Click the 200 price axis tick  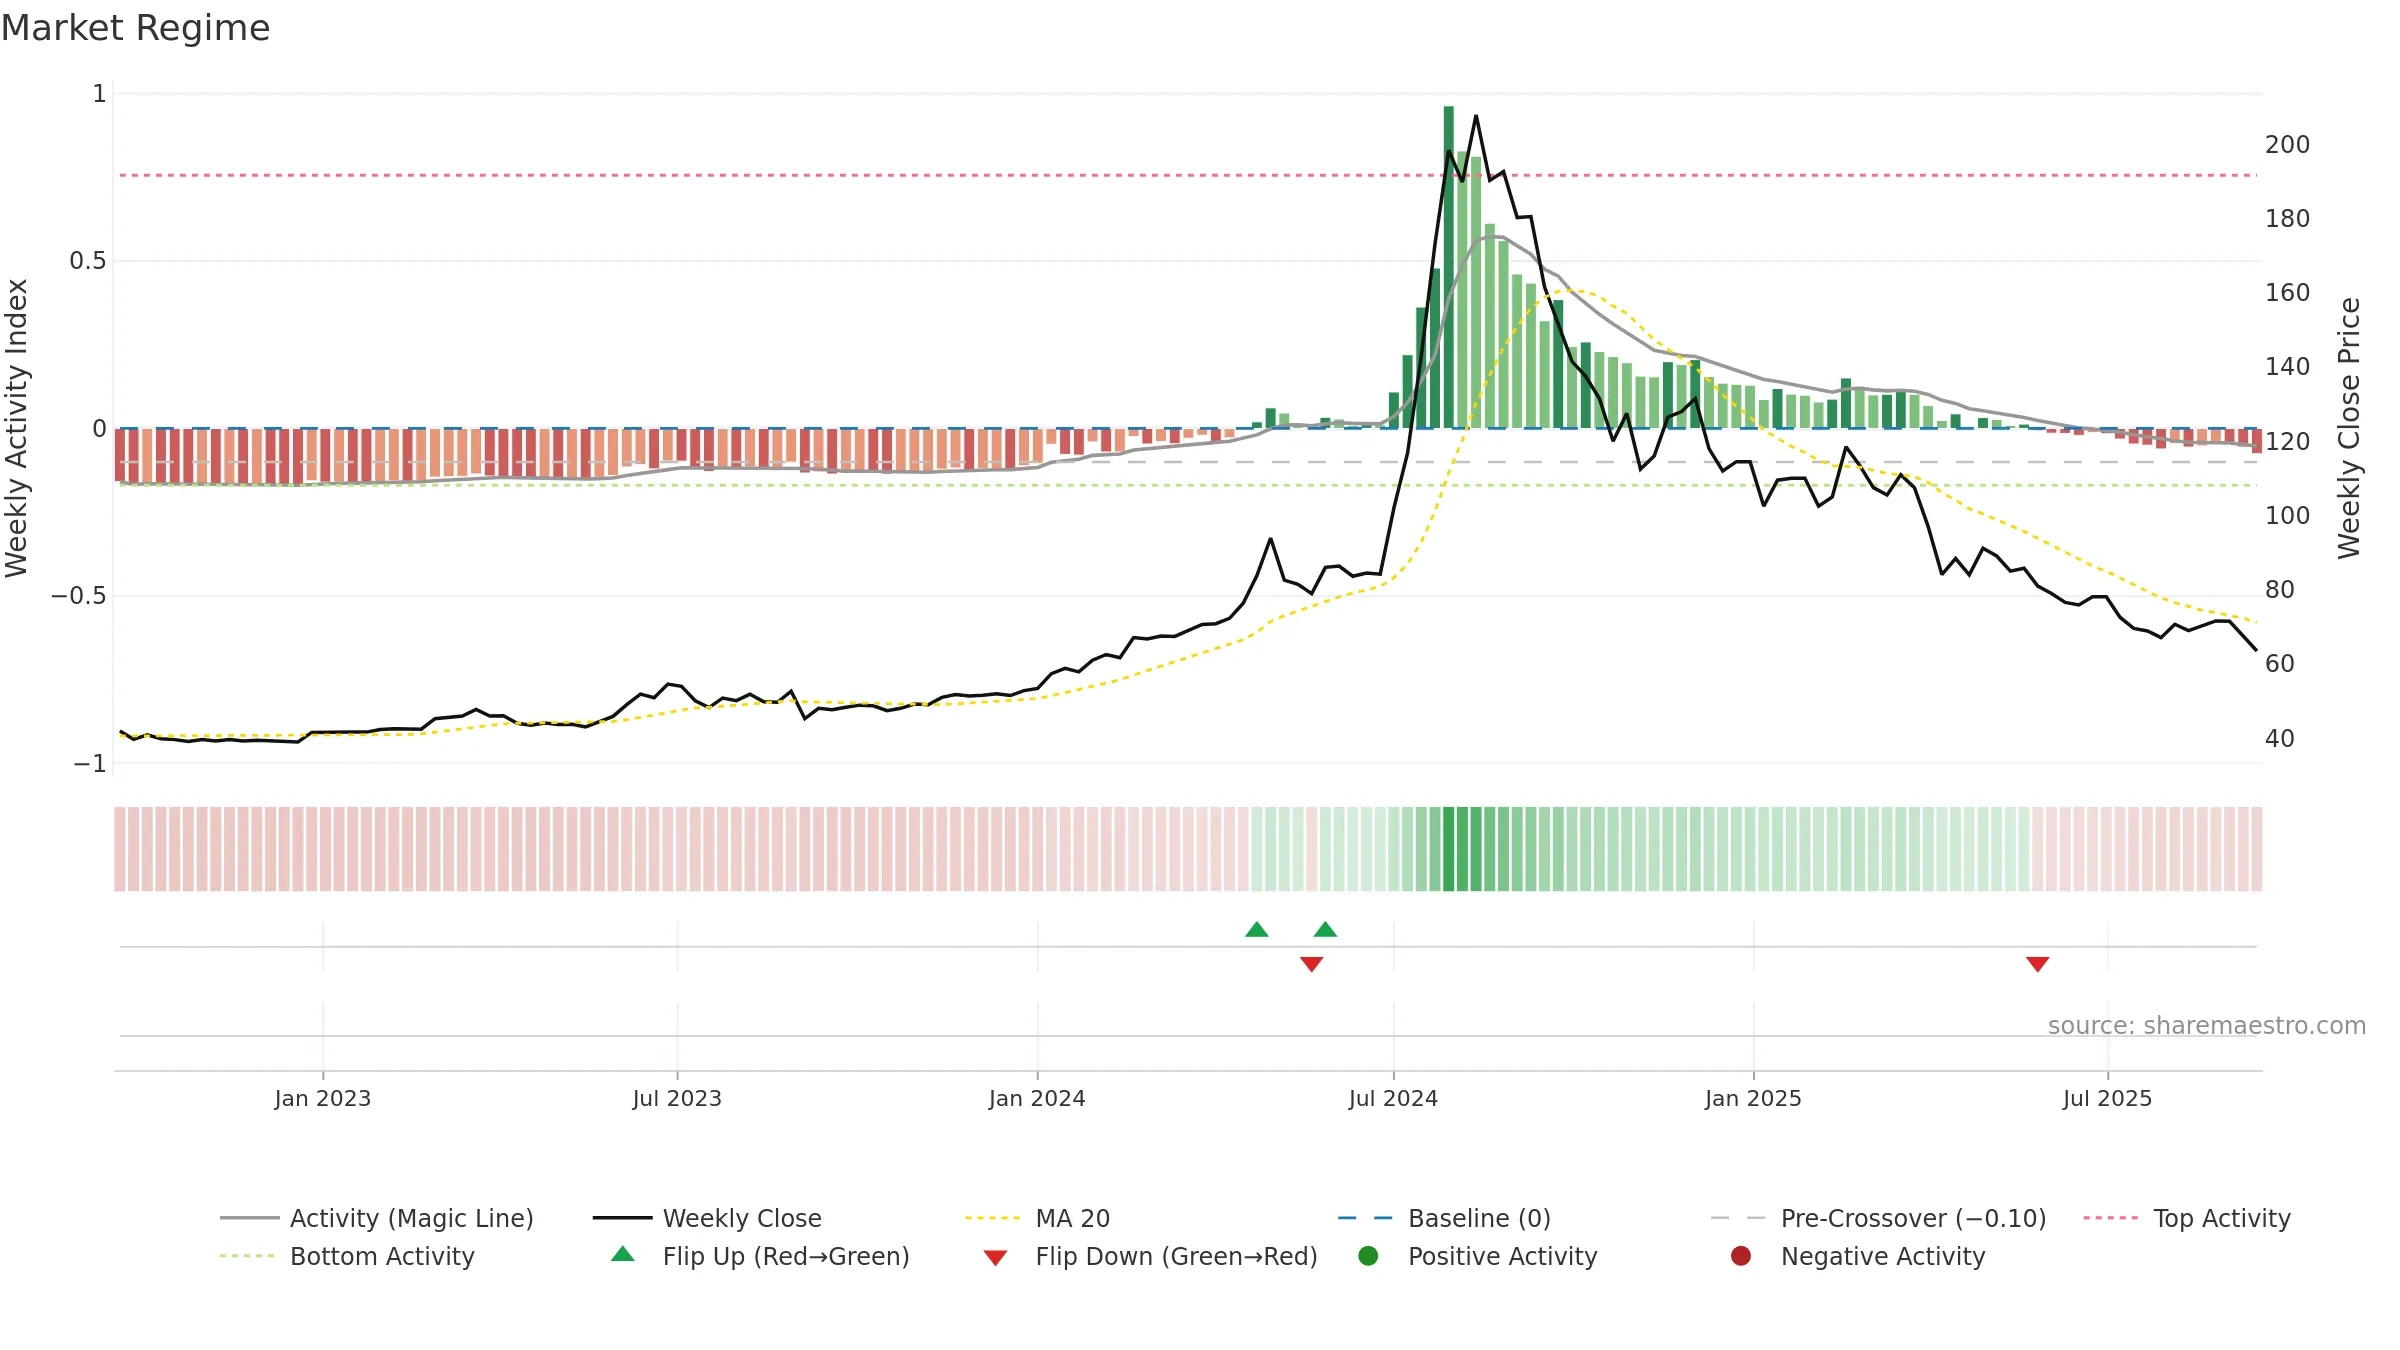[2288, 145]
